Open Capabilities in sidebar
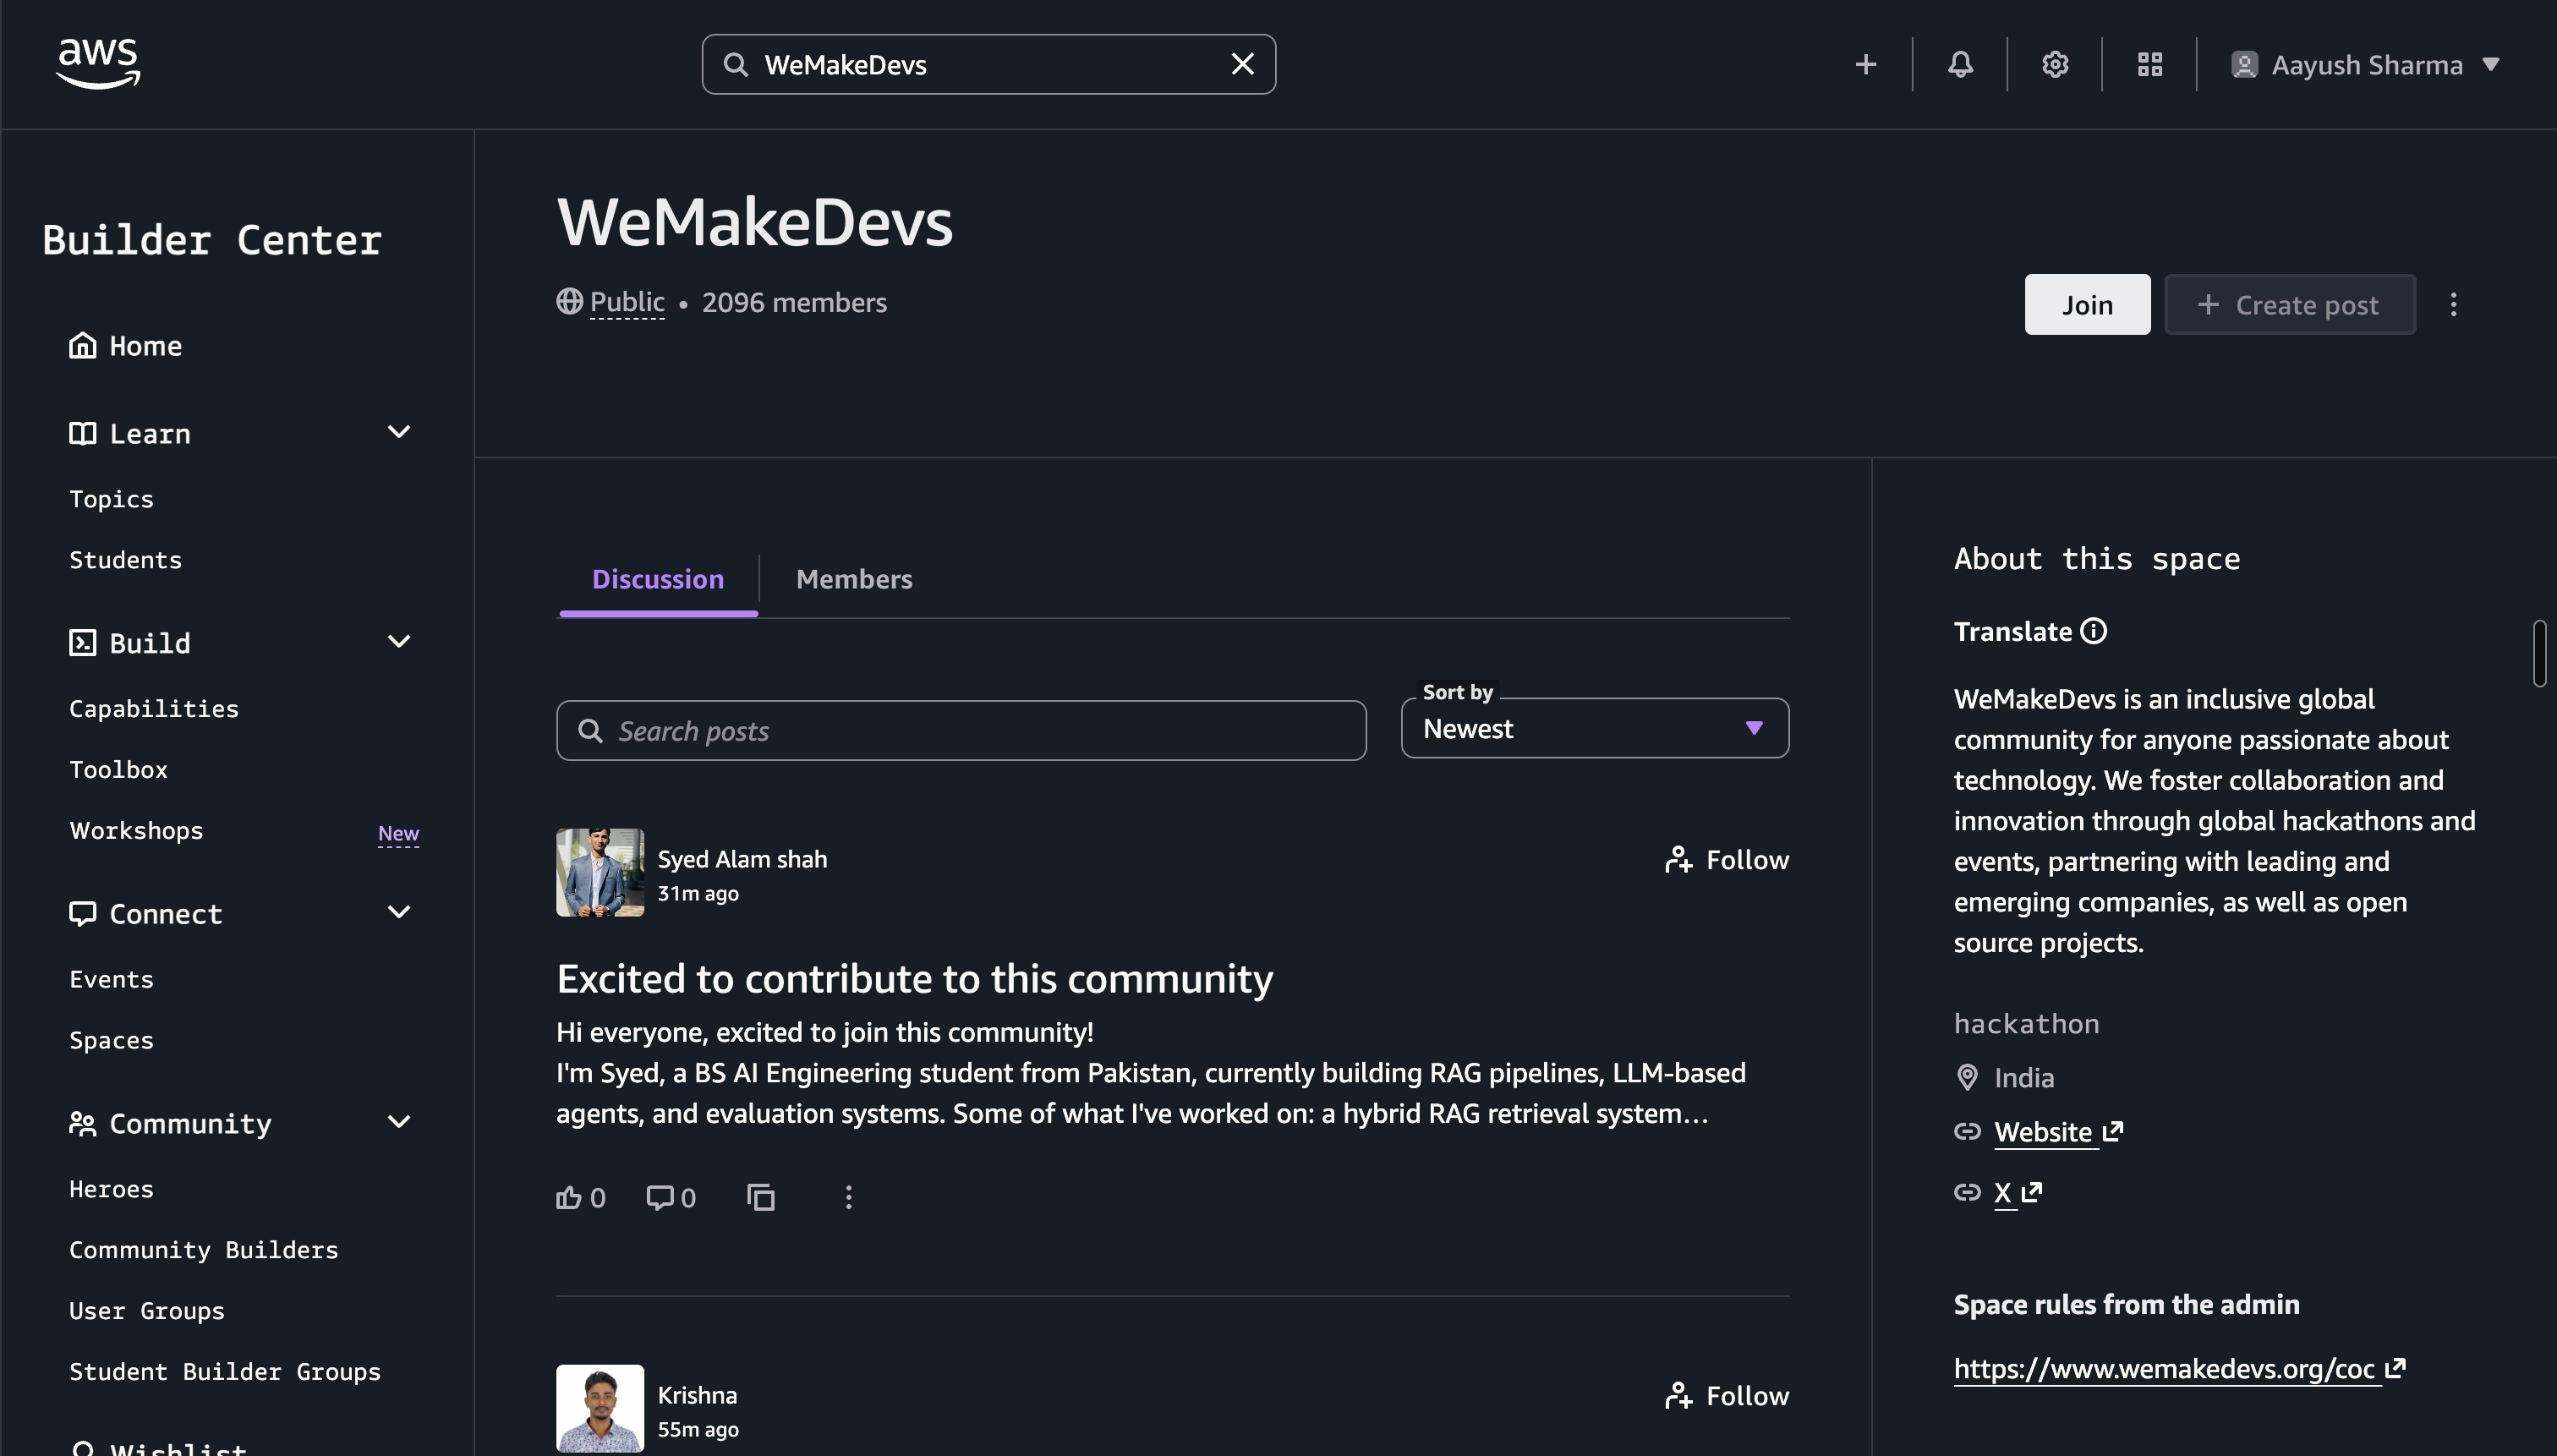 [154, 709]
